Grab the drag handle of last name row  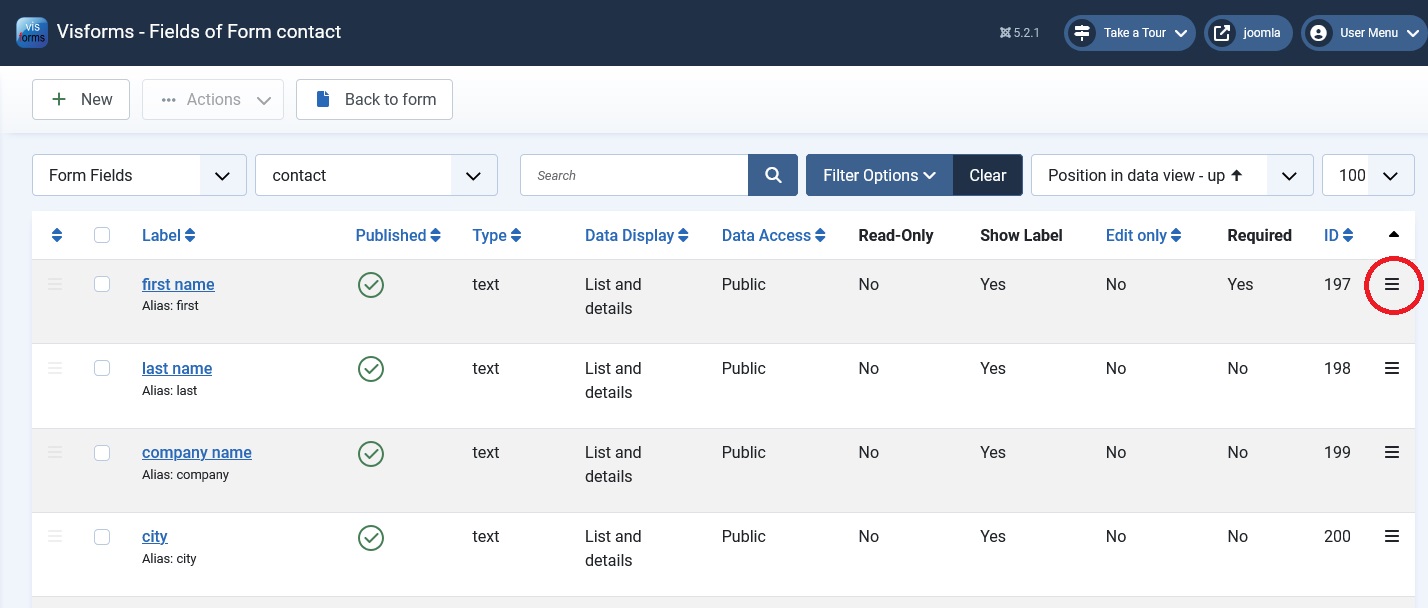[55, 368]
